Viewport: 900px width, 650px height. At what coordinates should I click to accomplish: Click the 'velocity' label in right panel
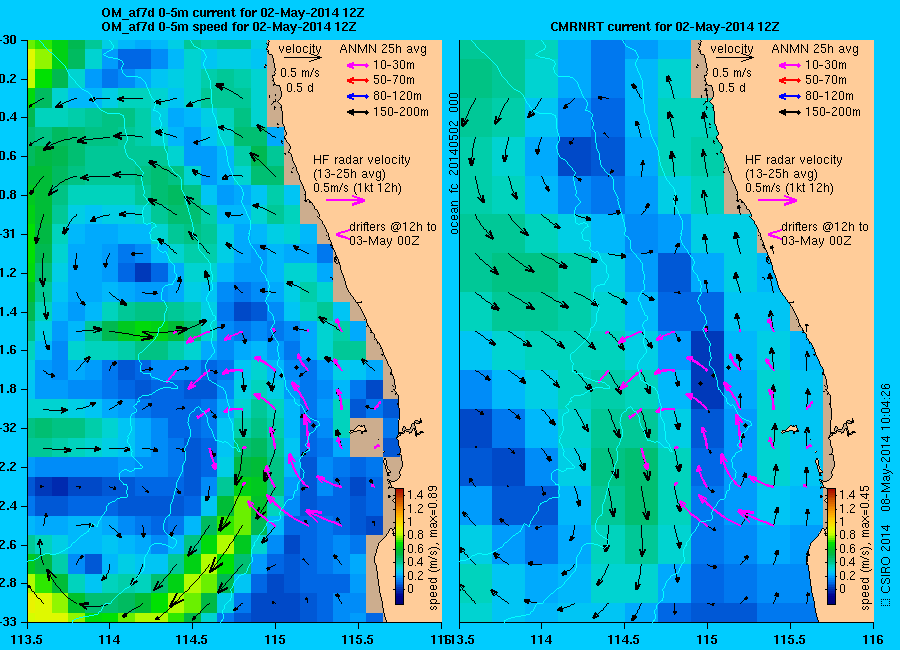click(732, 49)
